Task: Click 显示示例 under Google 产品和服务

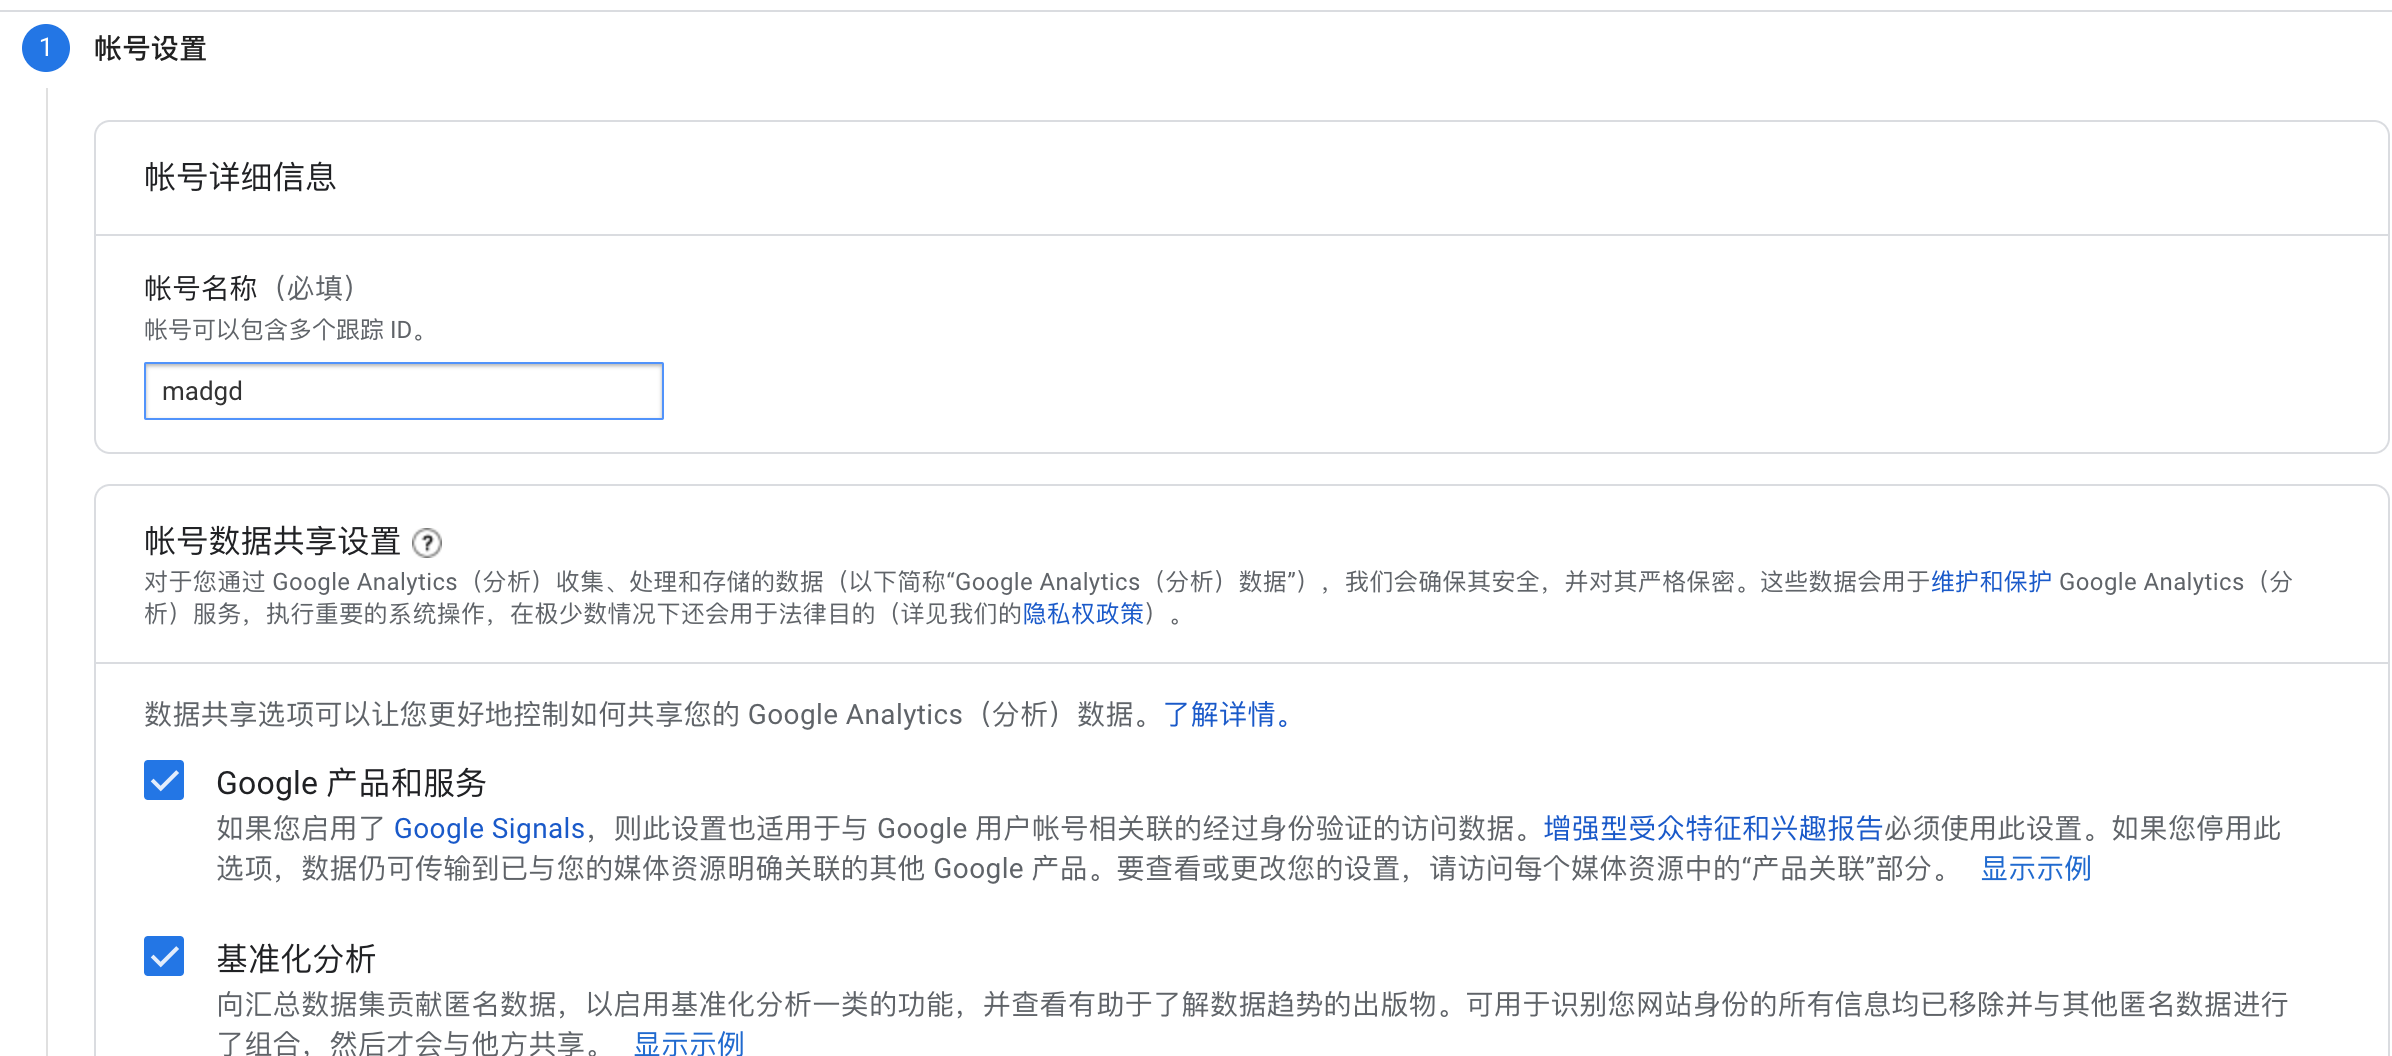Action: coord(2035,869)
